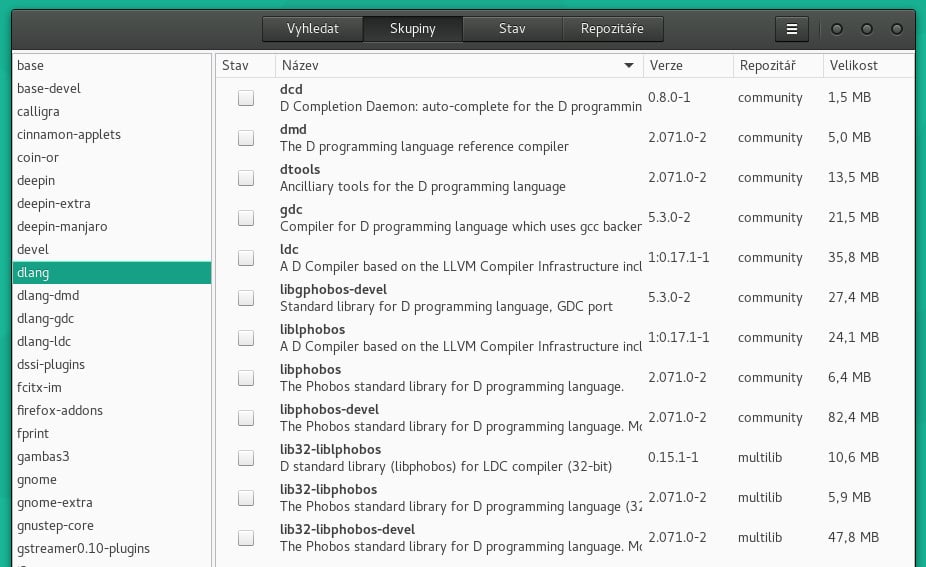Tick the checkbox for libgphobos-devel package
The height and width of the screenshot is (567, 926).
click(246, 298)
